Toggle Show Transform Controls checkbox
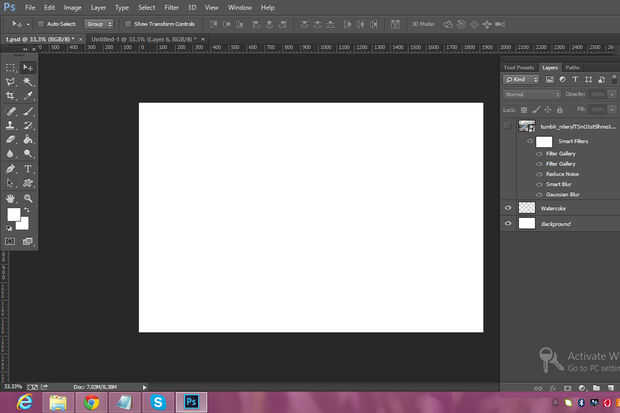Screen dimensions: 620x413 point(128,22)
